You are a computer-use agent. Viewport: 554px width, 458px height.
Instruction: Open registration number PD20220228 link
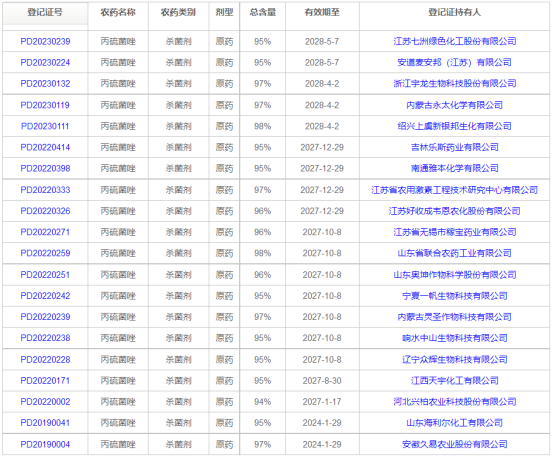tap(45, 360)
